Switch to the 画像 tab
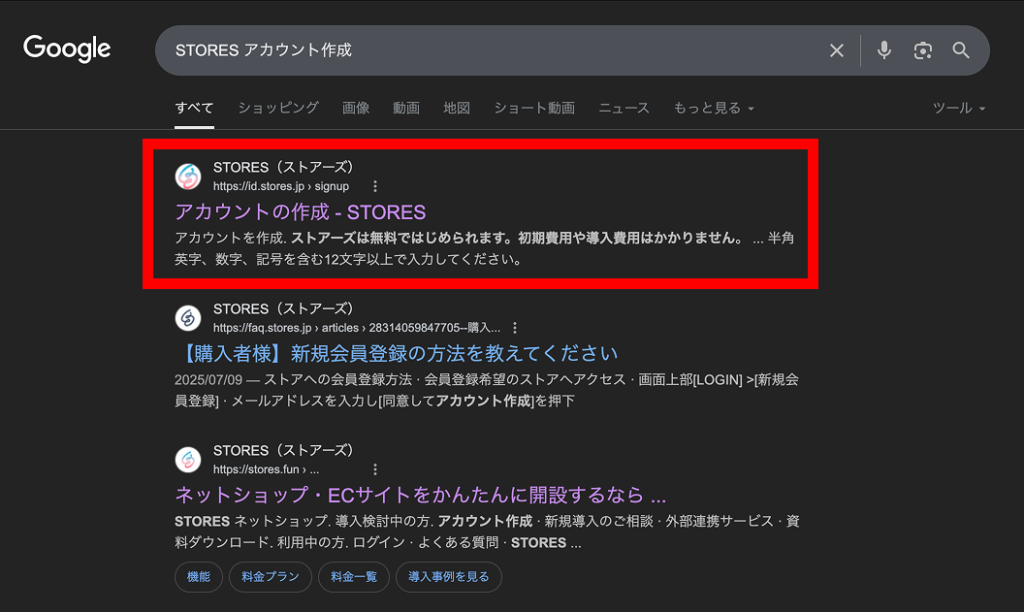The image size is (1024, 612). pyautogui.click(x=356, y=108)
